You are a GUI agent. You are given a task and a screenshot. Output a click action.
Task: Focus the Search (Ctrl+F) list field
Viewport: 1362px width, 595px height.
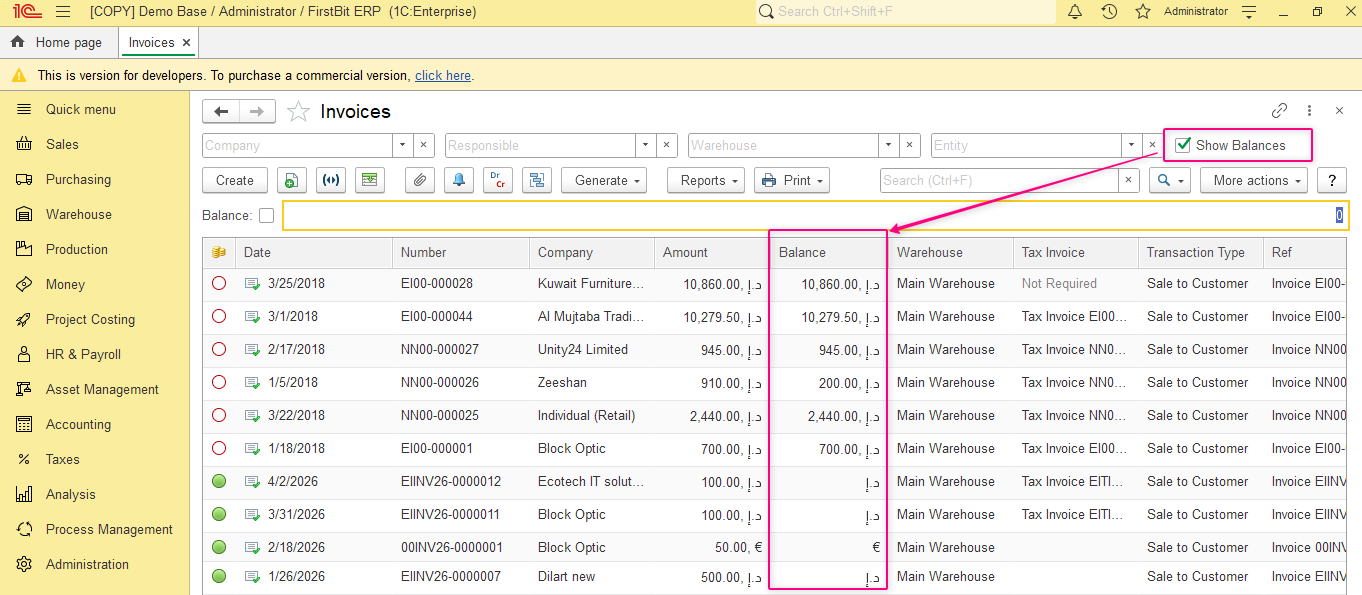pos(999,180)
